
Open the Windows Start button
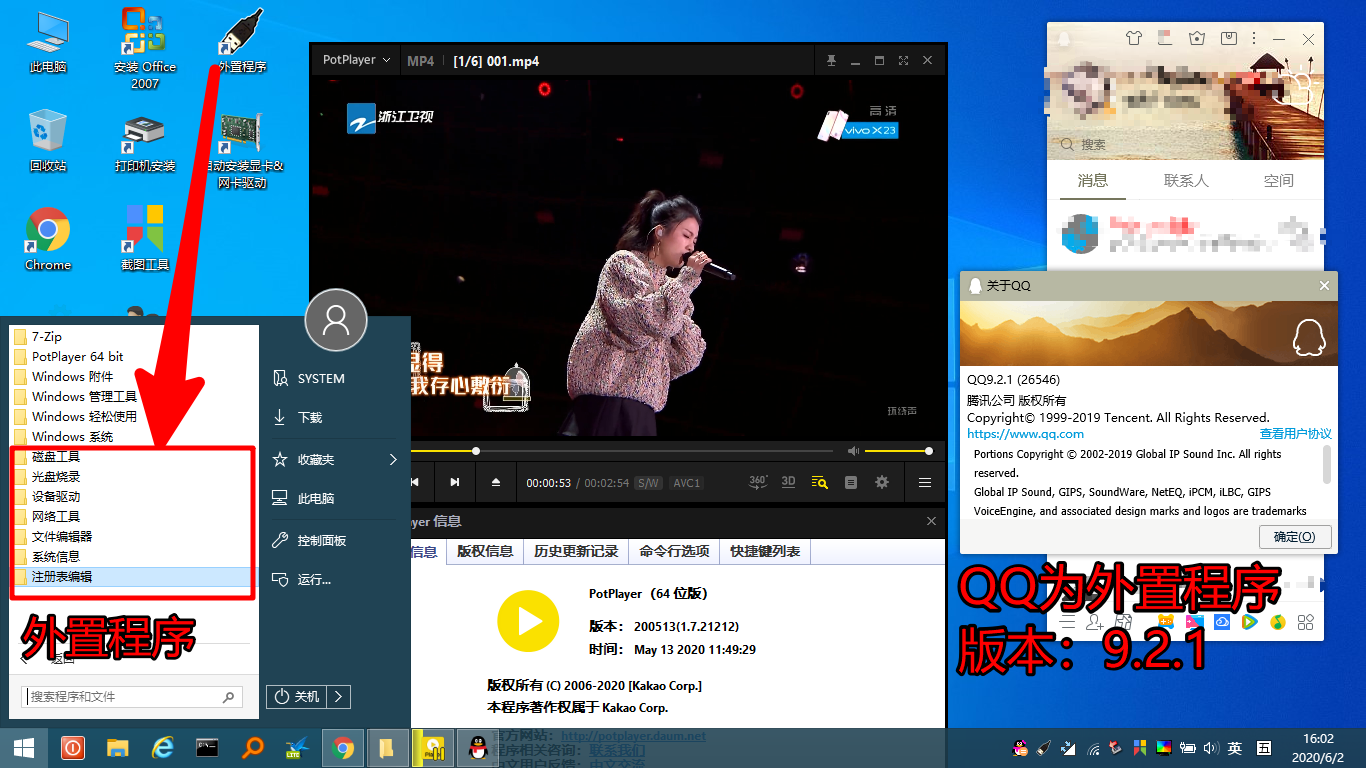pyautogui.click(x=24, y=748)
